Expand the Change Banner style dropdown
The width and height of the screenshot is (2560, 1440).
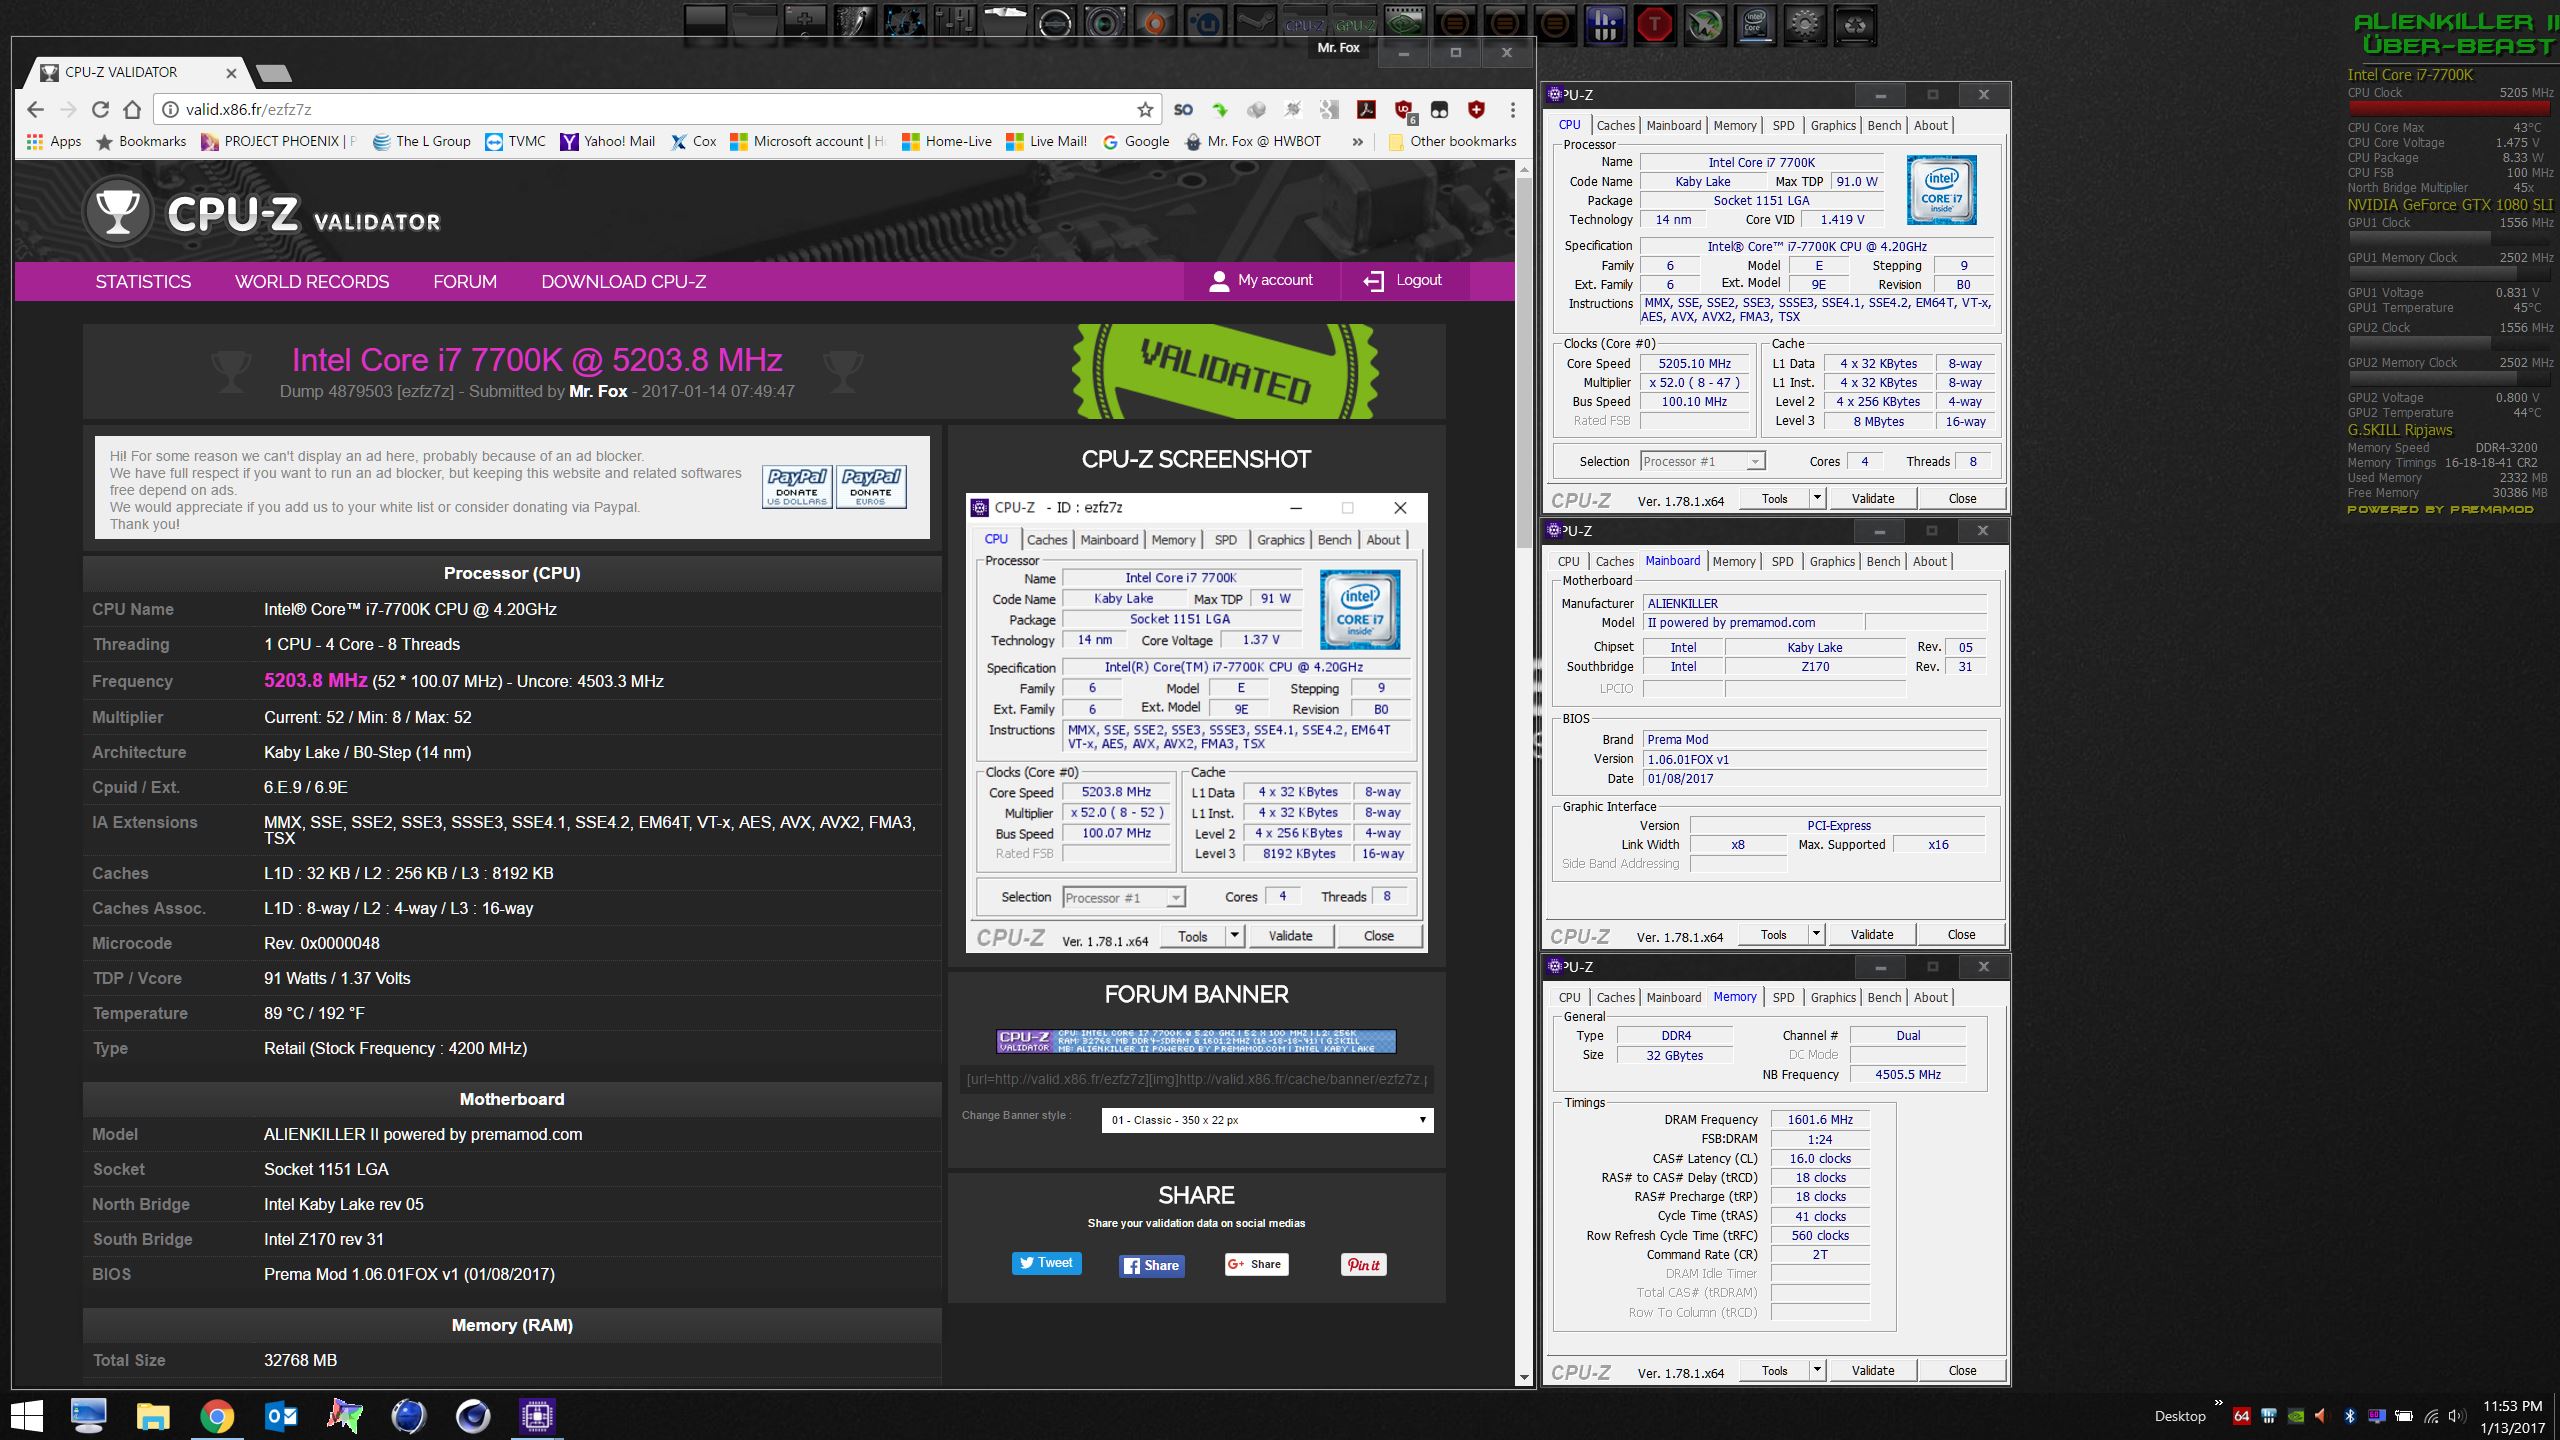1267,1120
